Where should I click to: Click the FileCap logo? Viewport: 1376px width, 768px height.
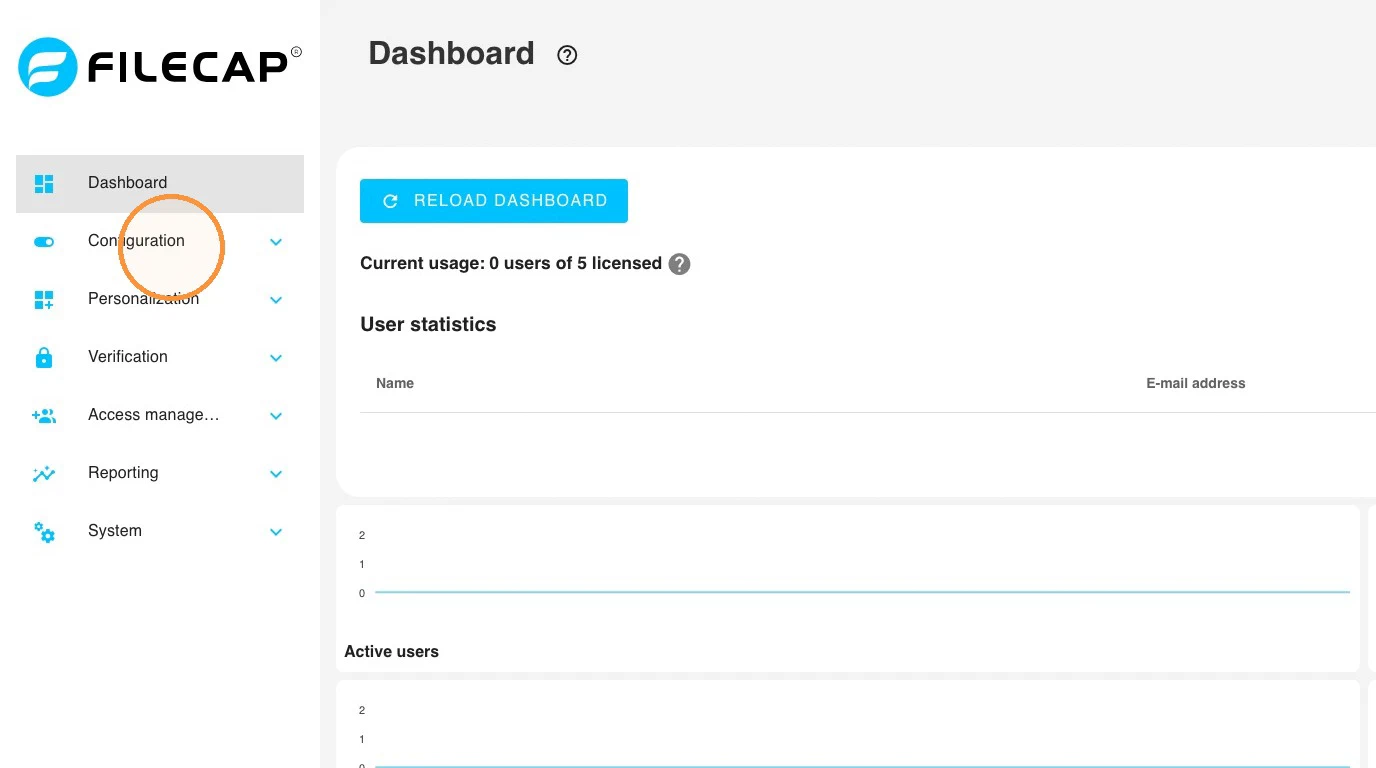[160, 66]
